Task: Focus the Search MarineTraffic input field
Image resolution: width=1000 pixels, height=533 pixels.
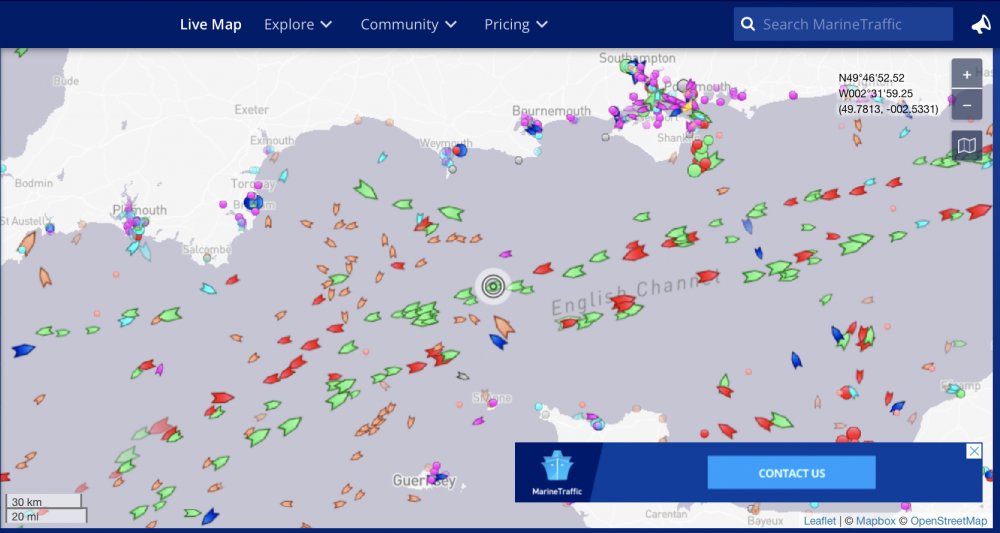Action: tap(850, 25)
